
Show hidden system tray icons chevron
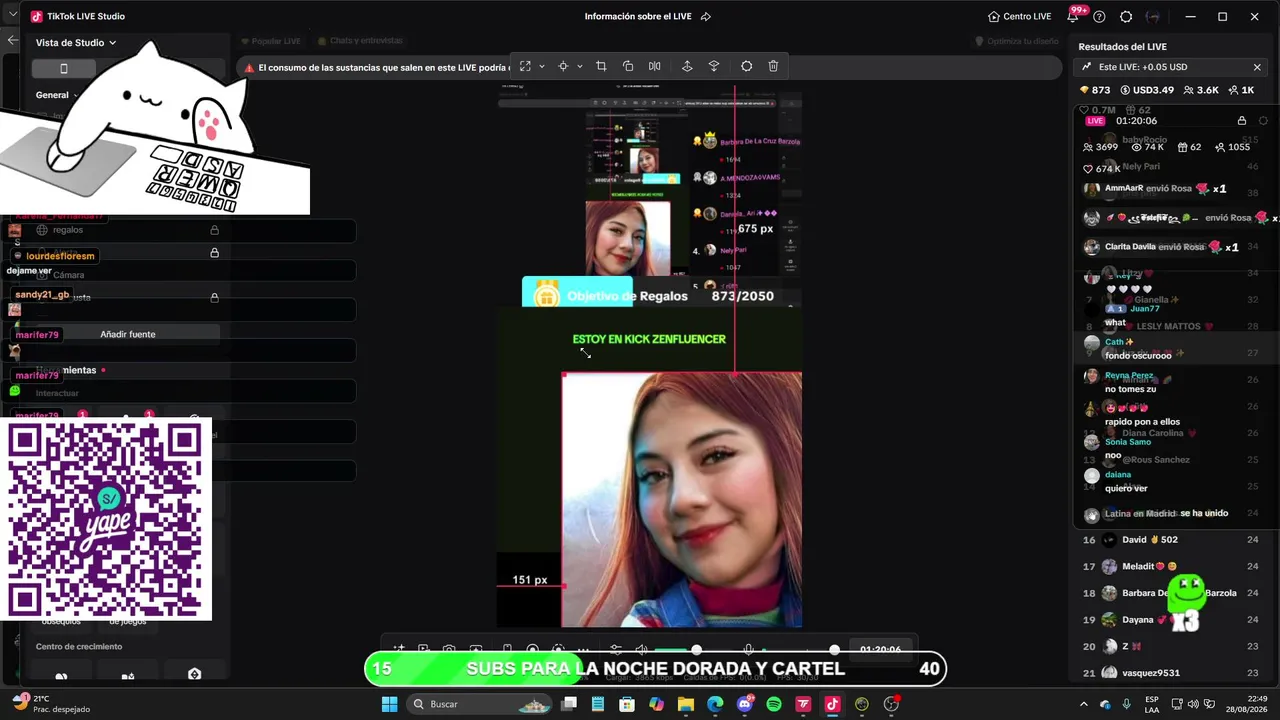point(1083,704)
